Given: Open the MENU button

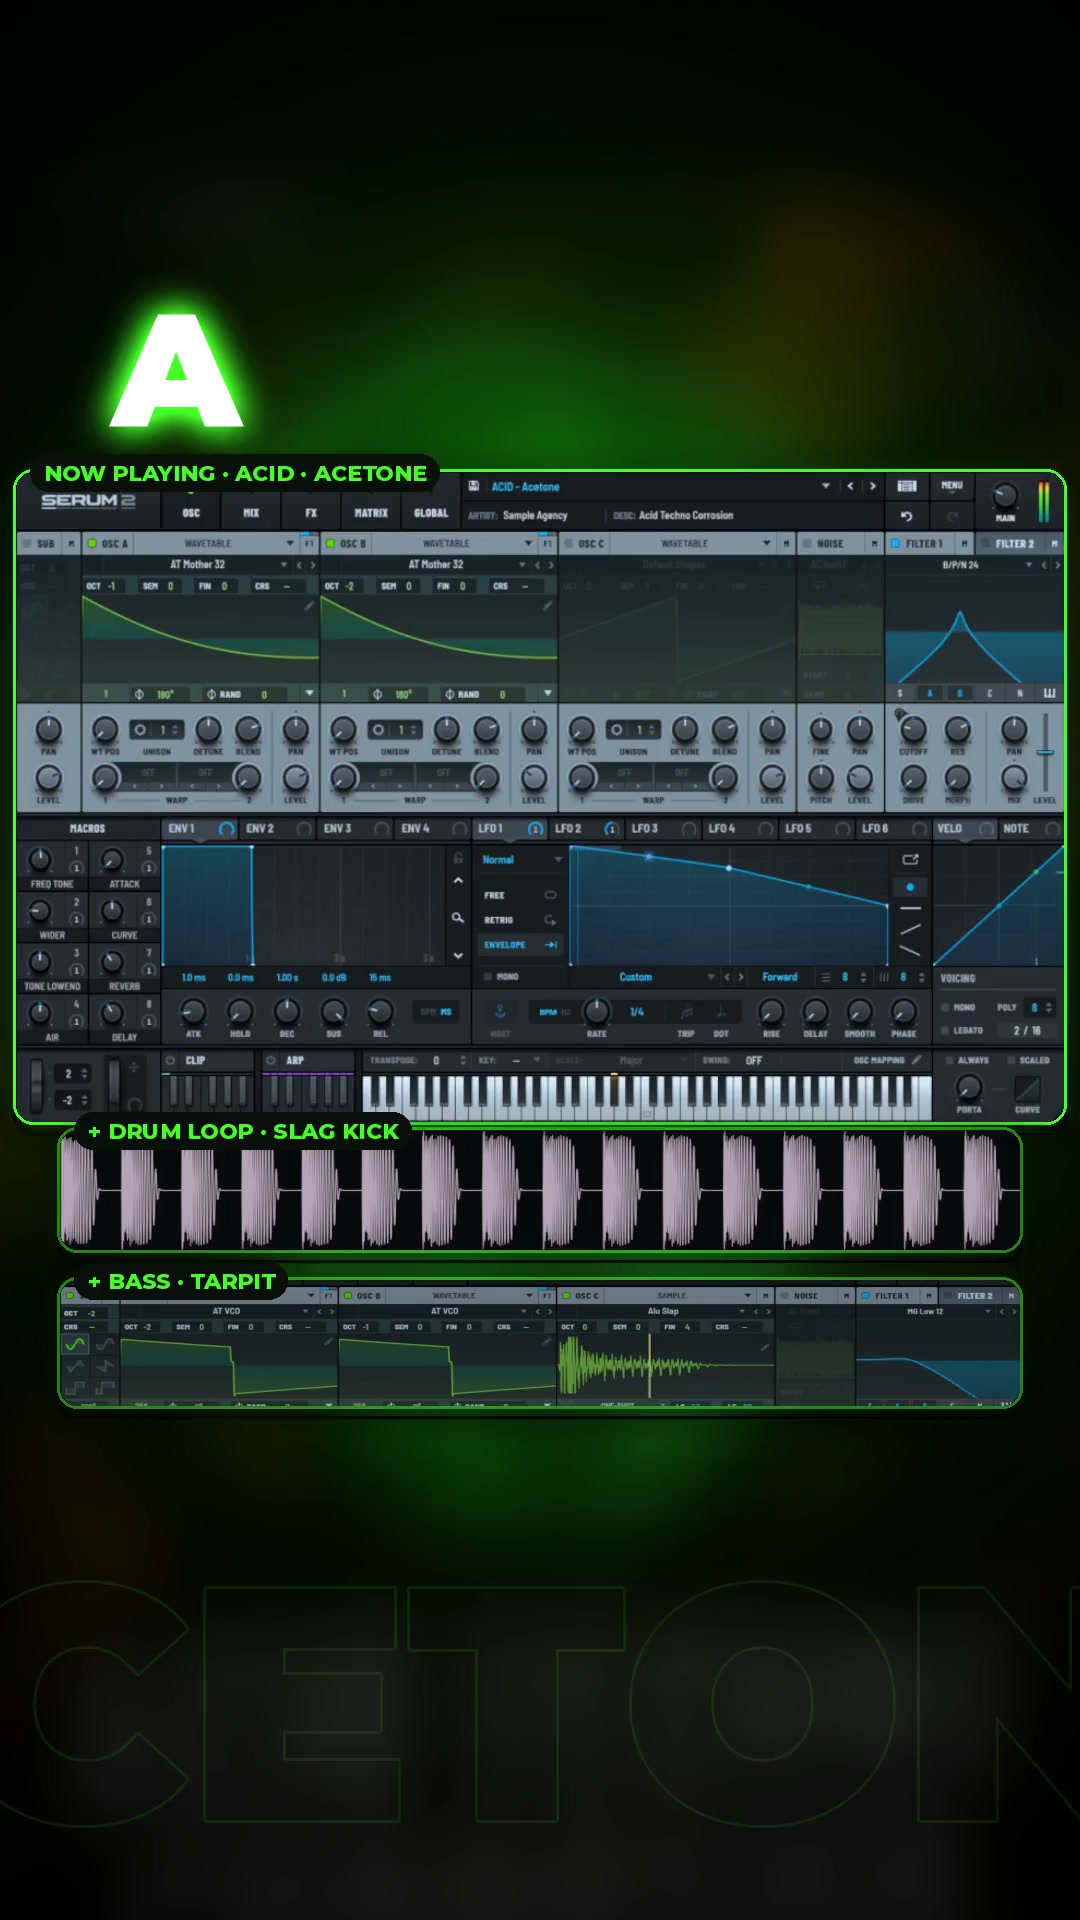Looking at the screenshot, I should point(952,486).
